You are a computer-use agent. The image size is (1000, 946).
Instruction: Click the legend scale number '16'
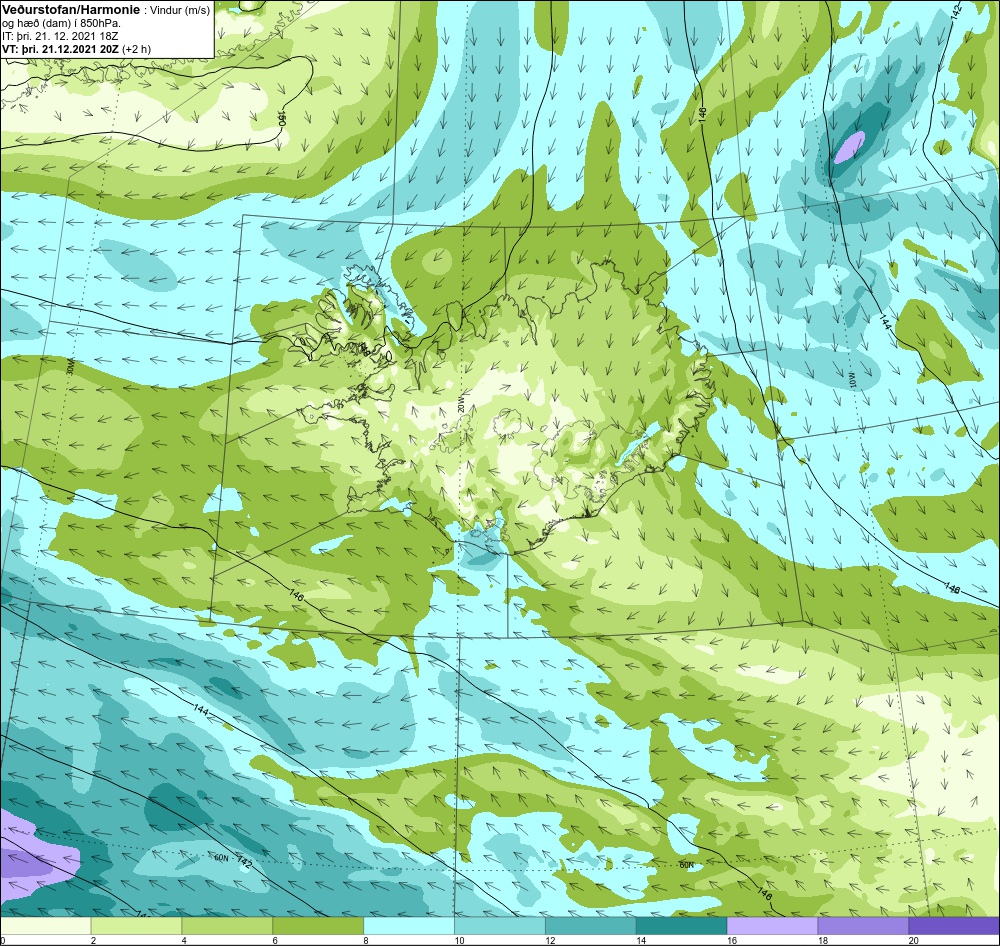(732, 940)
